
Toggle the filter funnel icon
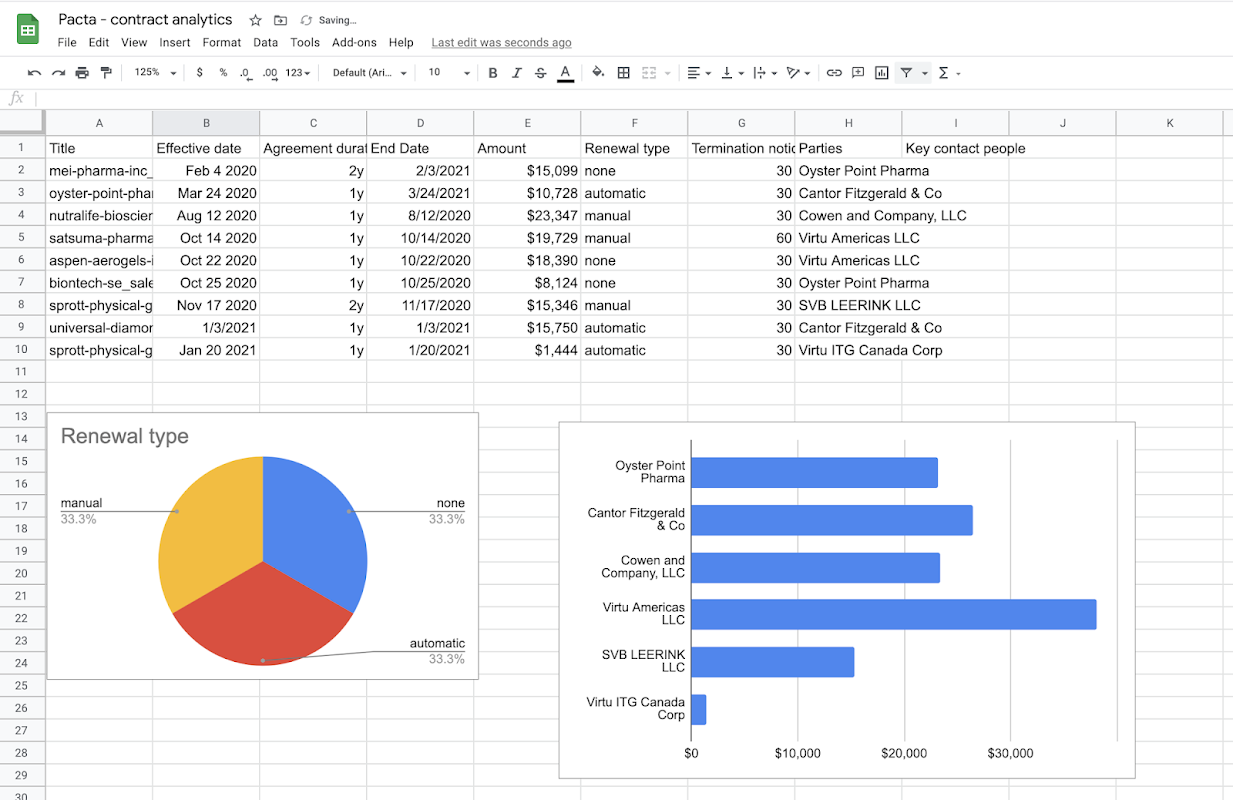point(906,73)
